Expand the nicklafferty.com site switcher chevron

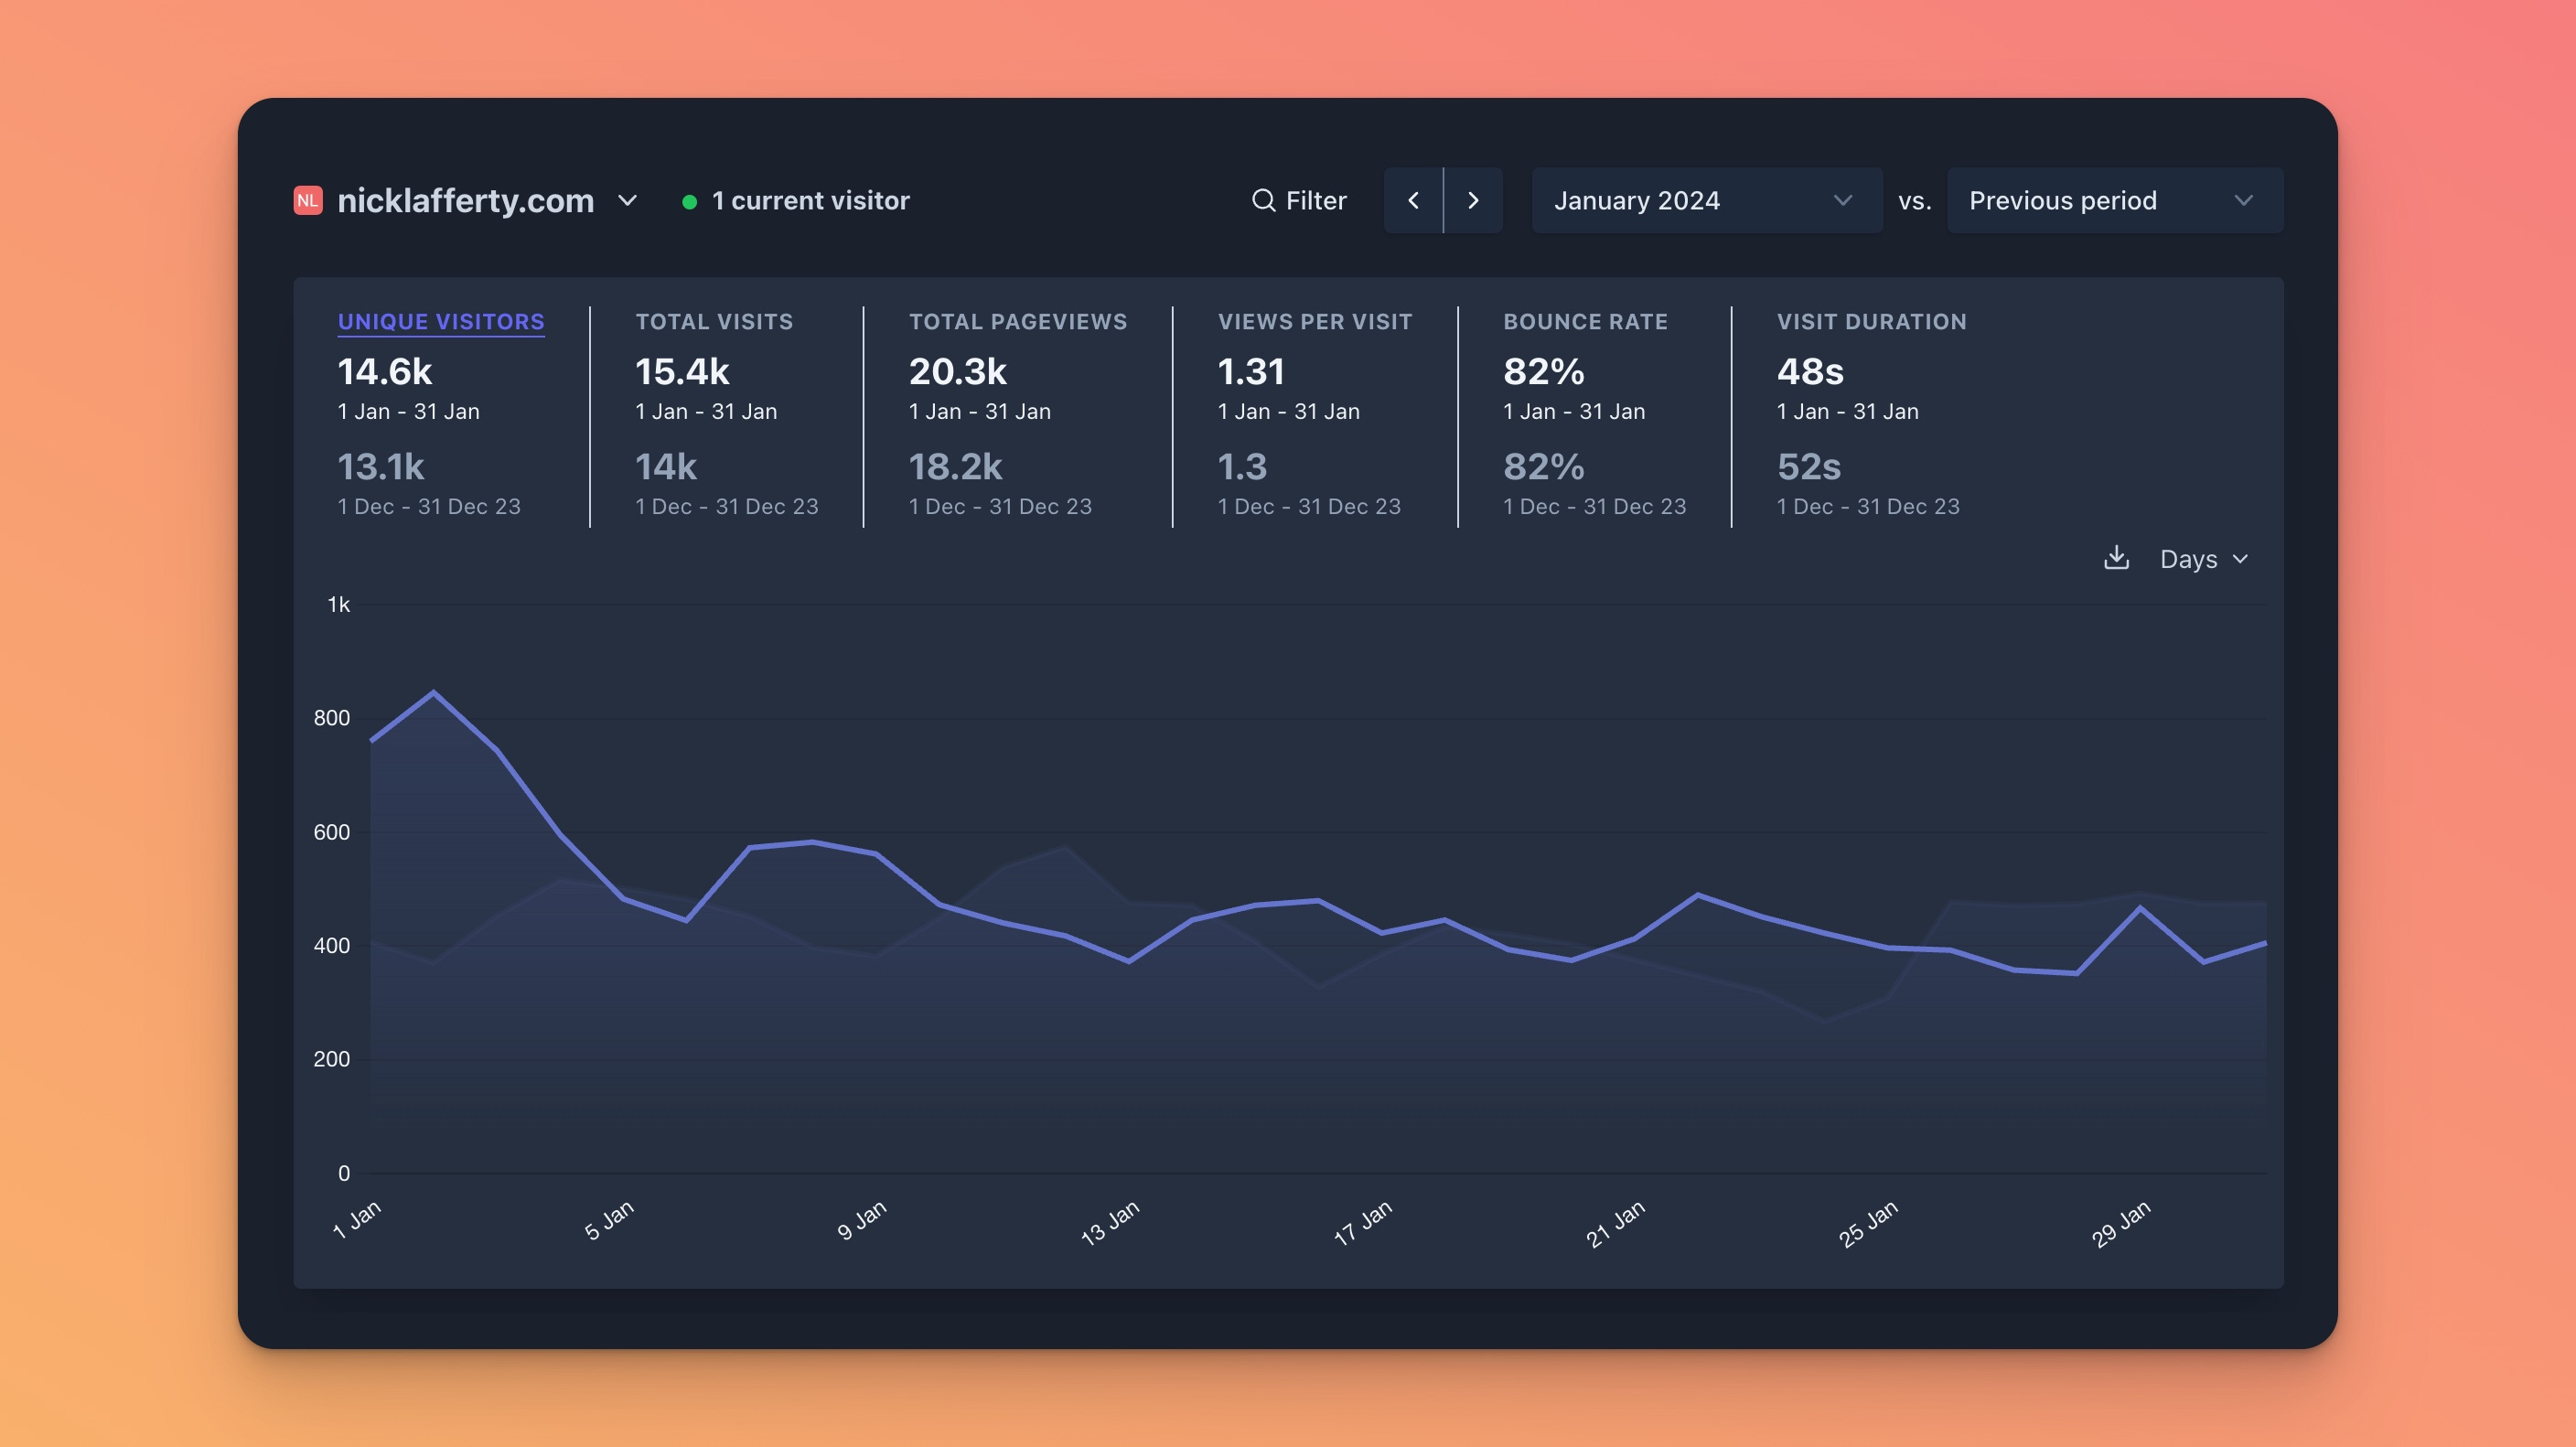(627, 200)
